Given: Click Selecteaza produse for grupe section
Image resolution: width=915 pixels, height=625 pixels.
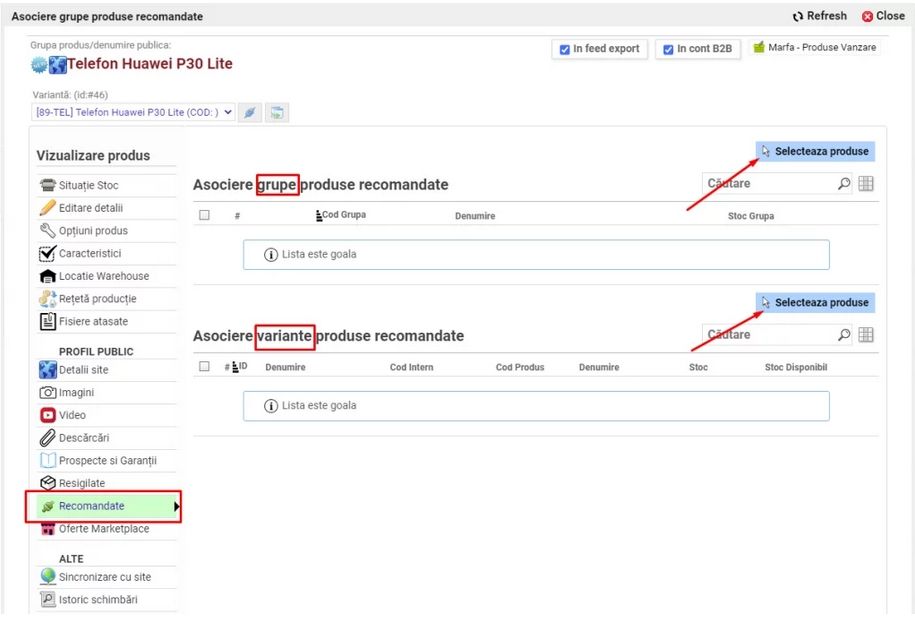Looking at the screenshot, I should [814, 151].
